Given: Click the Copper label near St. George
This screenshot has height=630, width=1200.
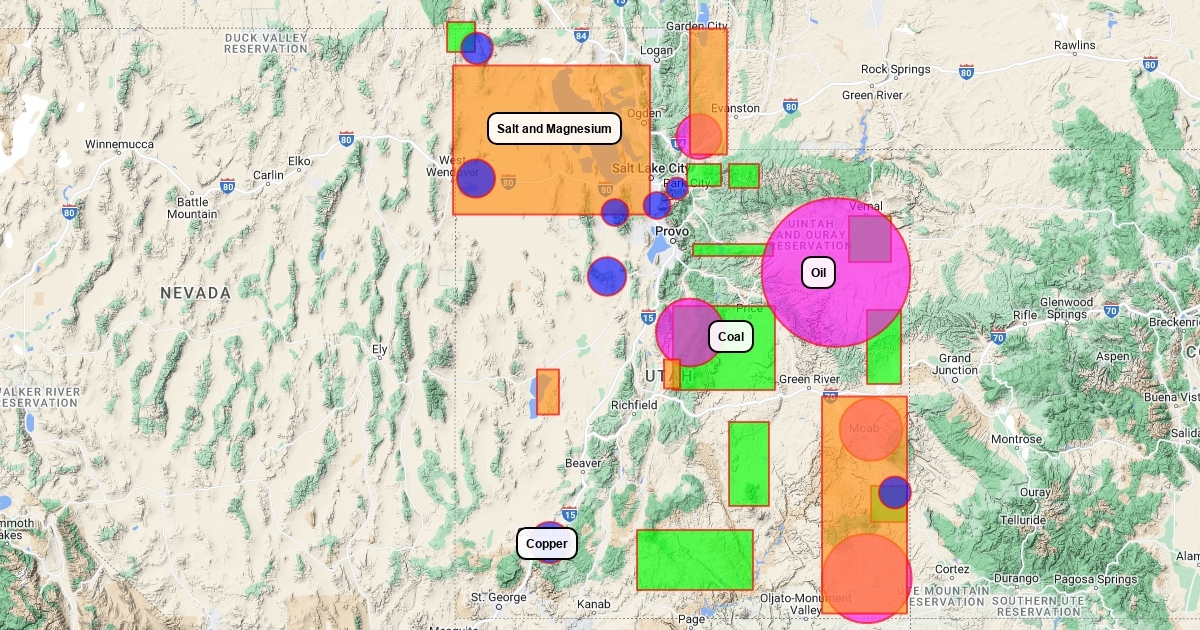Looking at the screenshot, I should pyautogui.click(x=547, y=544).
